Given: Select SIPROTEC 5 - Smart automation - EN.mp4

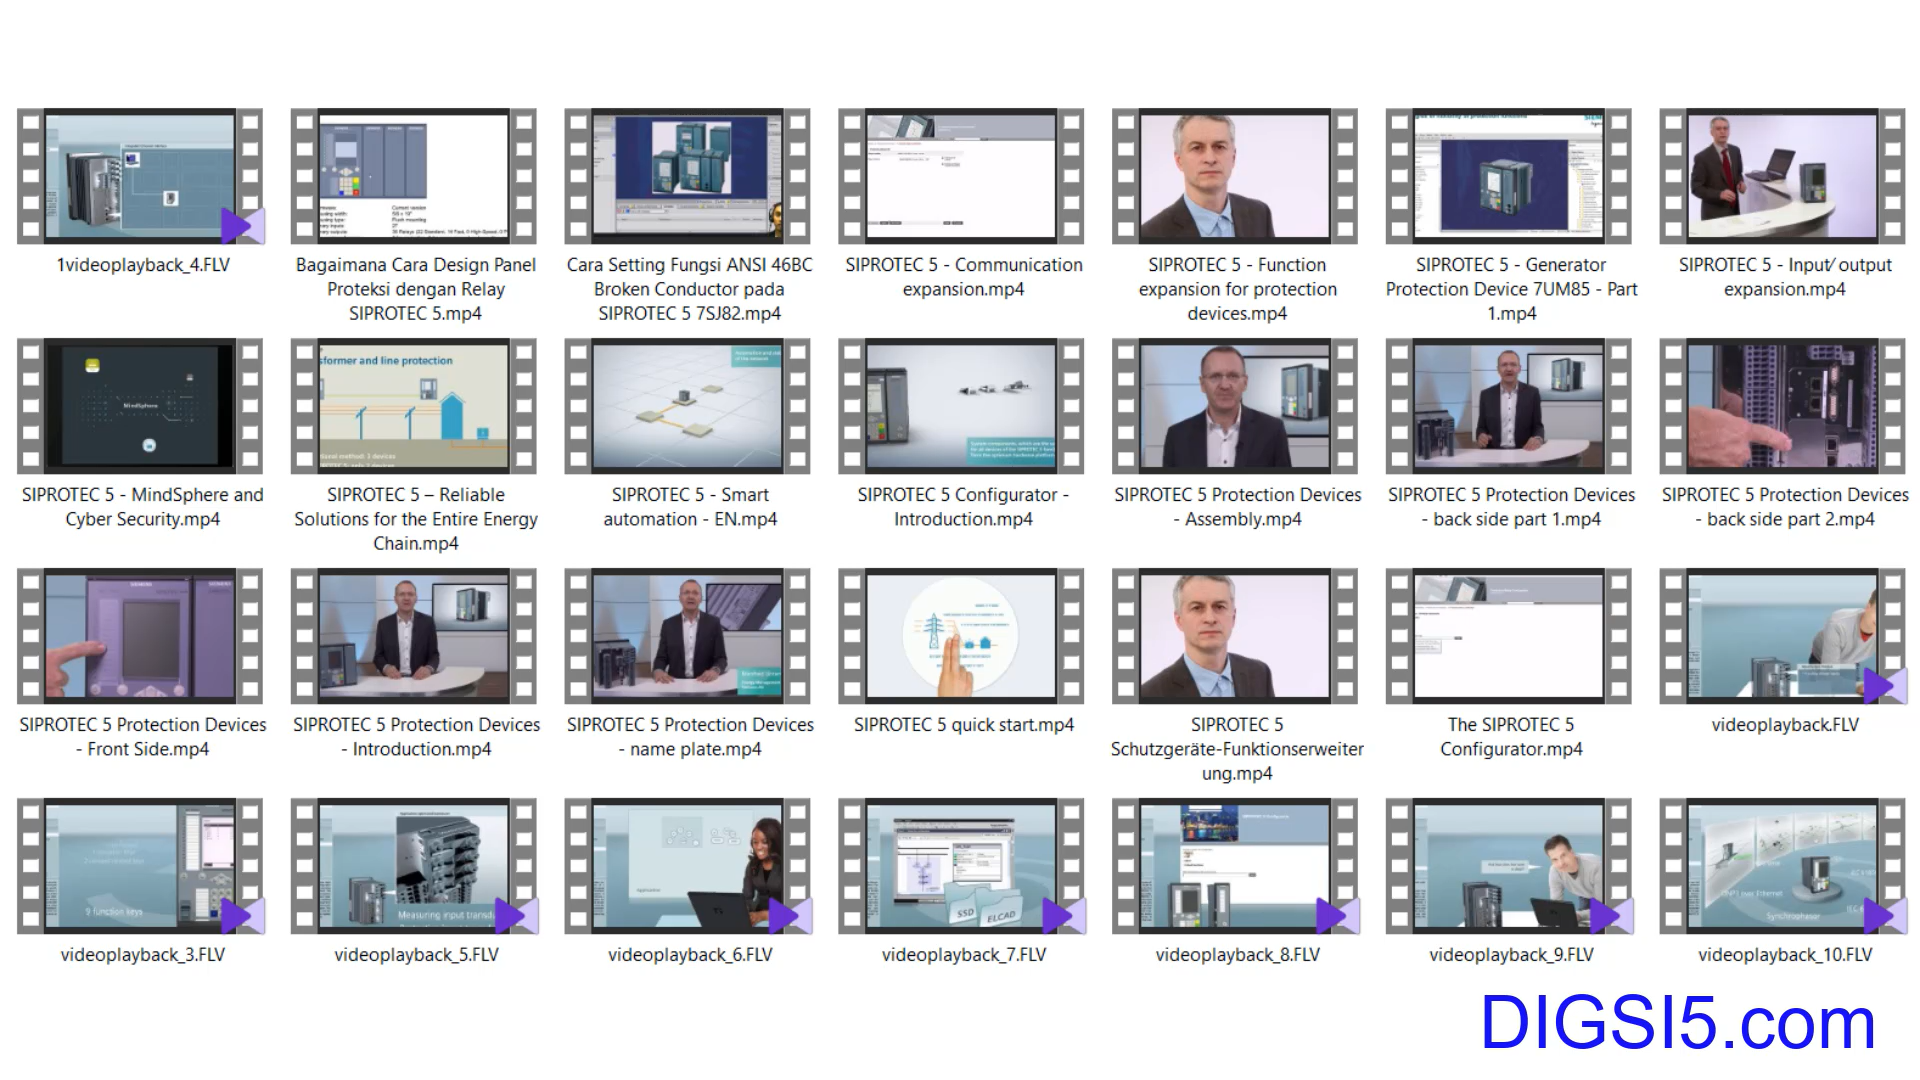Looking at the screenshot, I should point(688,407).
